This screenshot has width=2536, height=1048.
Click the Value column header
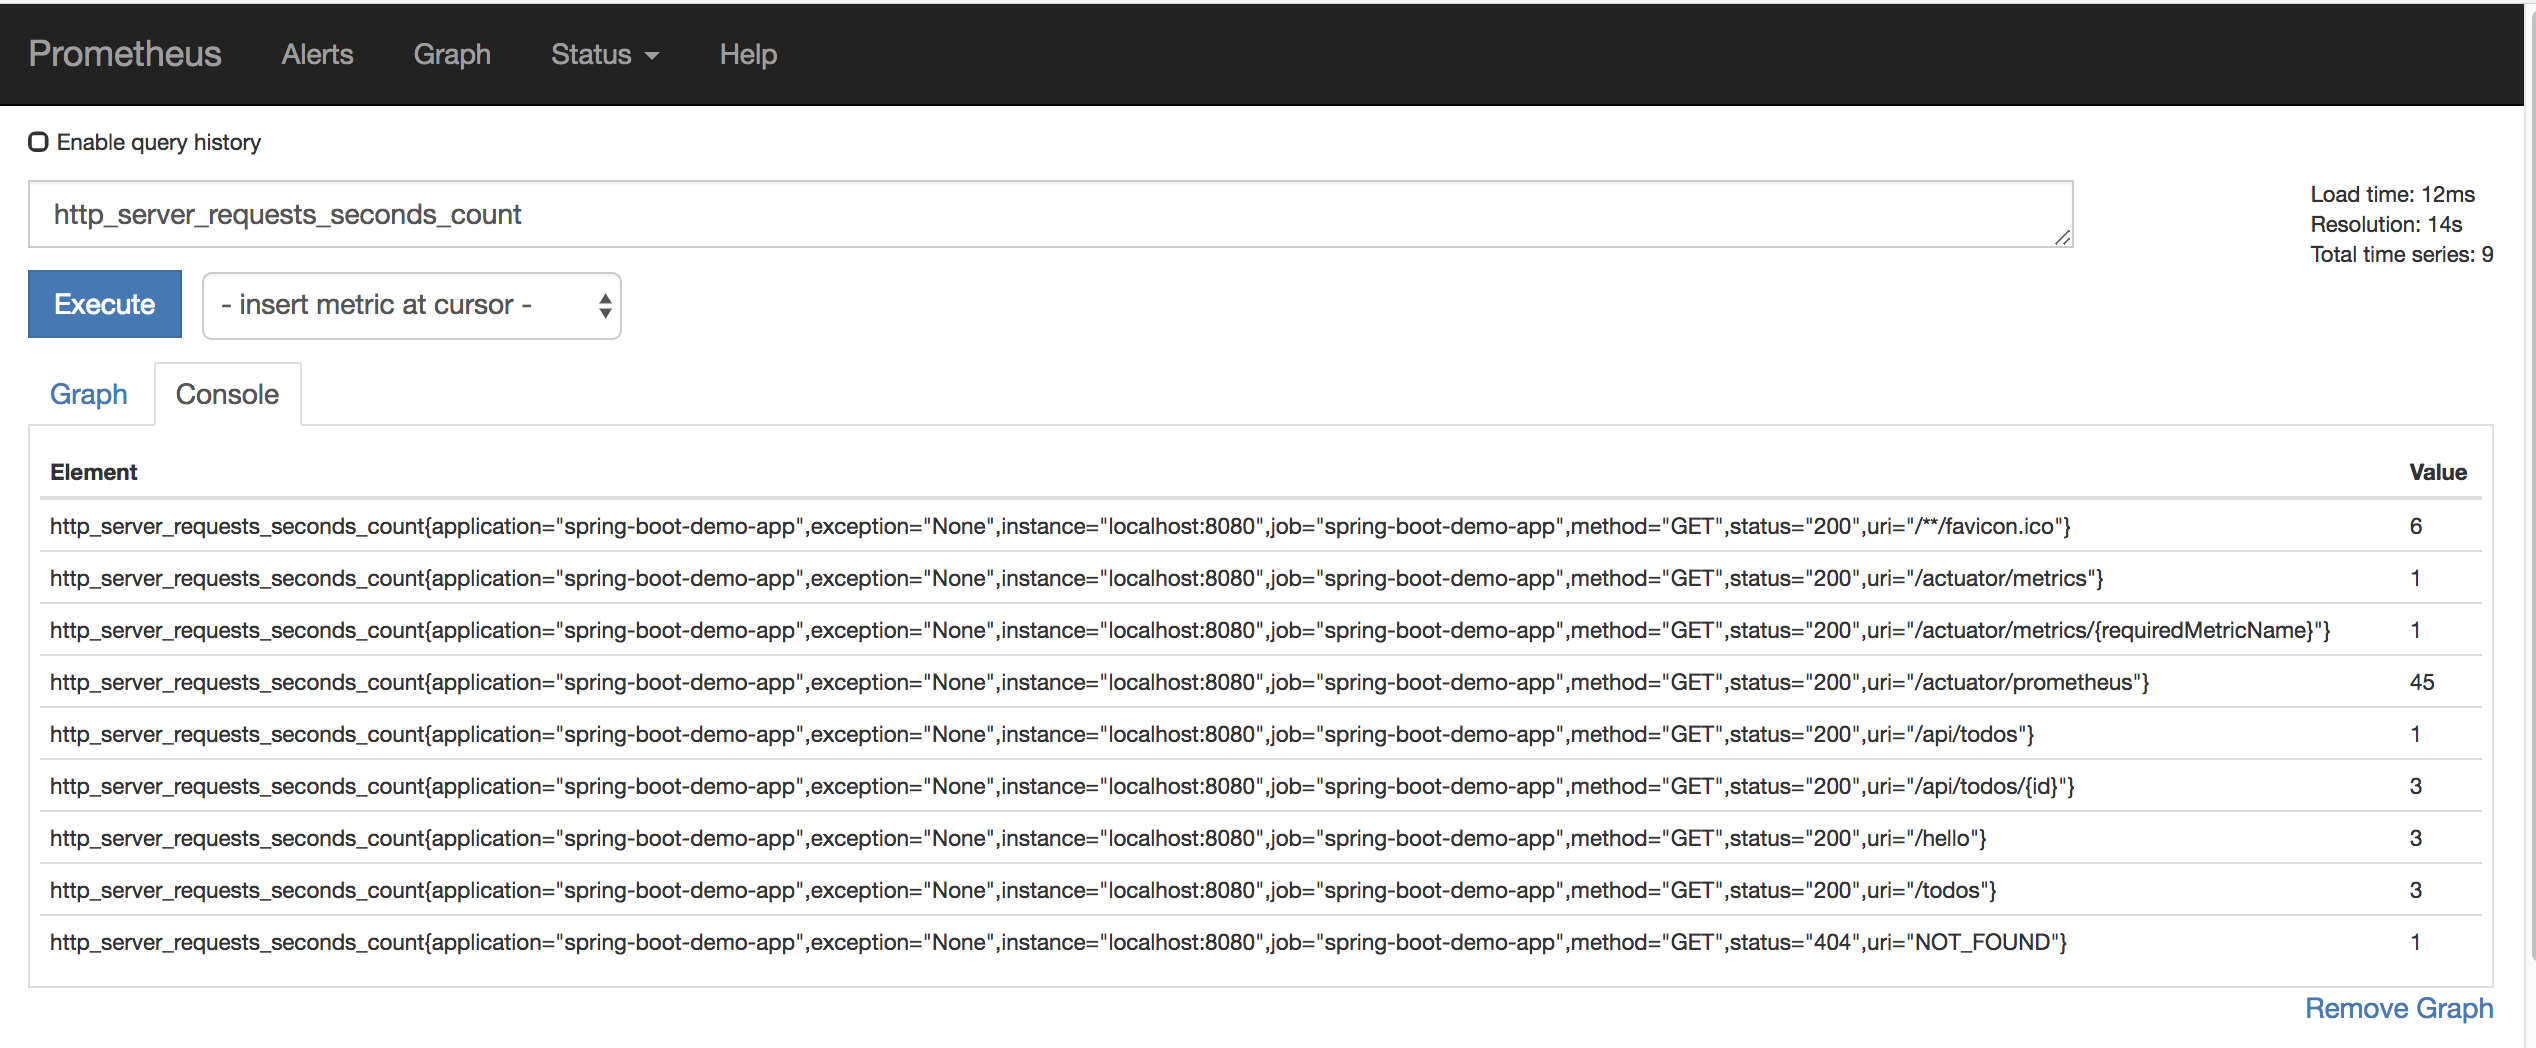[2438, 472]
